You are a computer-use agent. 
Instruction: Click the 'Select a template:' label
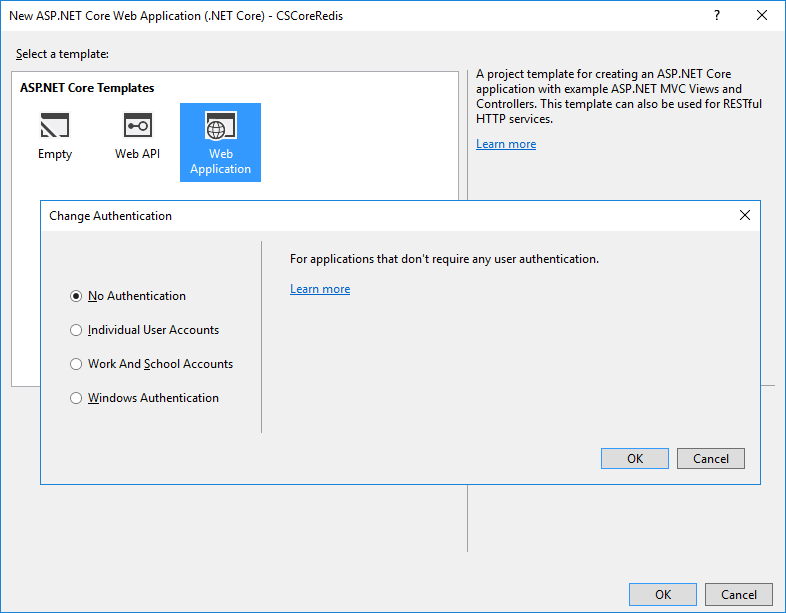click(62, 54)
